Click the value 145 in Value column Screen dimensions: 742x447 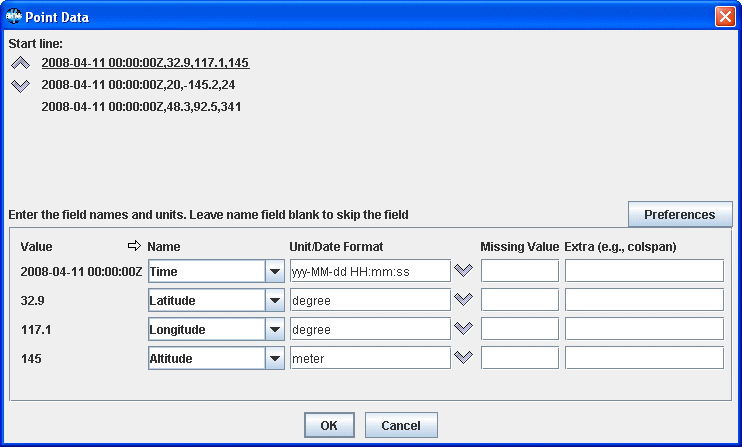[31, 359]
